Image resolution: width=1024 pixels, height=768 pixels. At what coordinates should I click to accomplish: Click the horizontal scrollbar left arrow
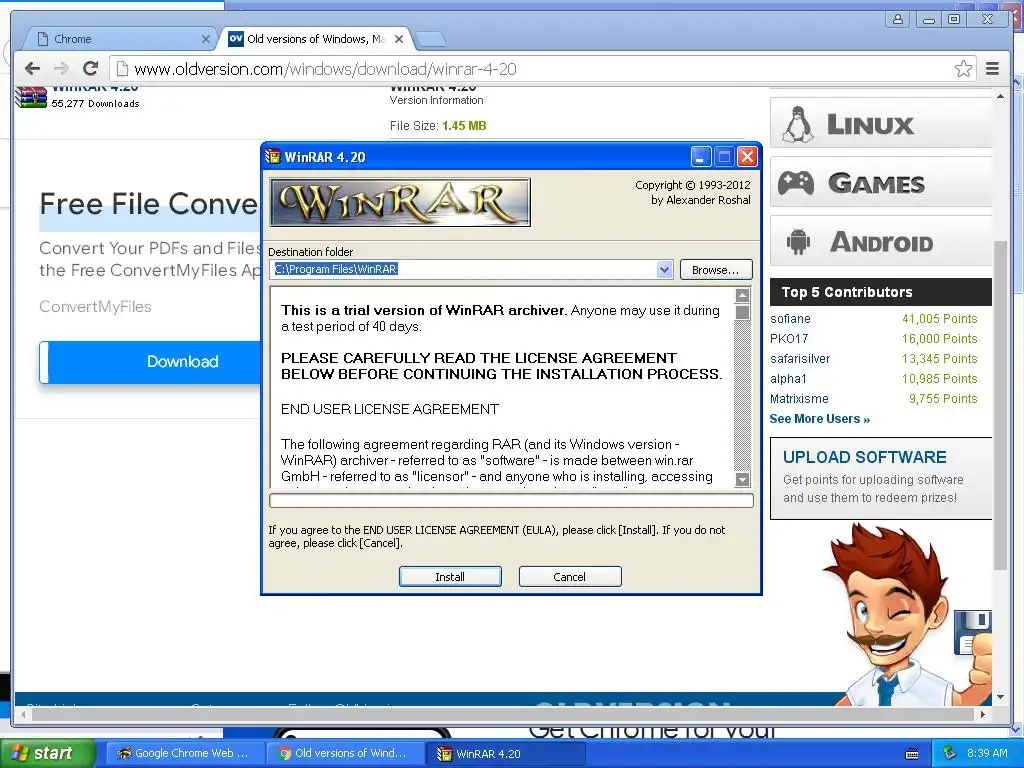[23, 714]
